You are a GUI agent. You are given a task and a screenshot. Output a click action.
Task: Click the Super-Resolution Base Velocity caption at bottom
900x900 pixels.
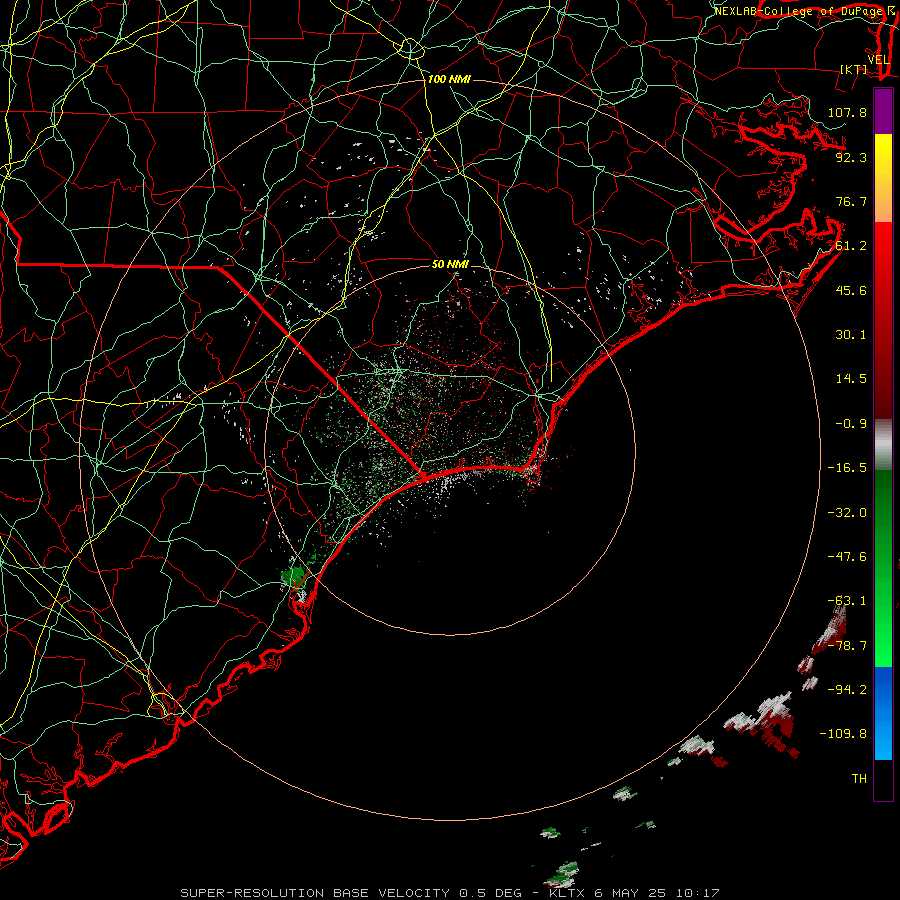point(449,893)
